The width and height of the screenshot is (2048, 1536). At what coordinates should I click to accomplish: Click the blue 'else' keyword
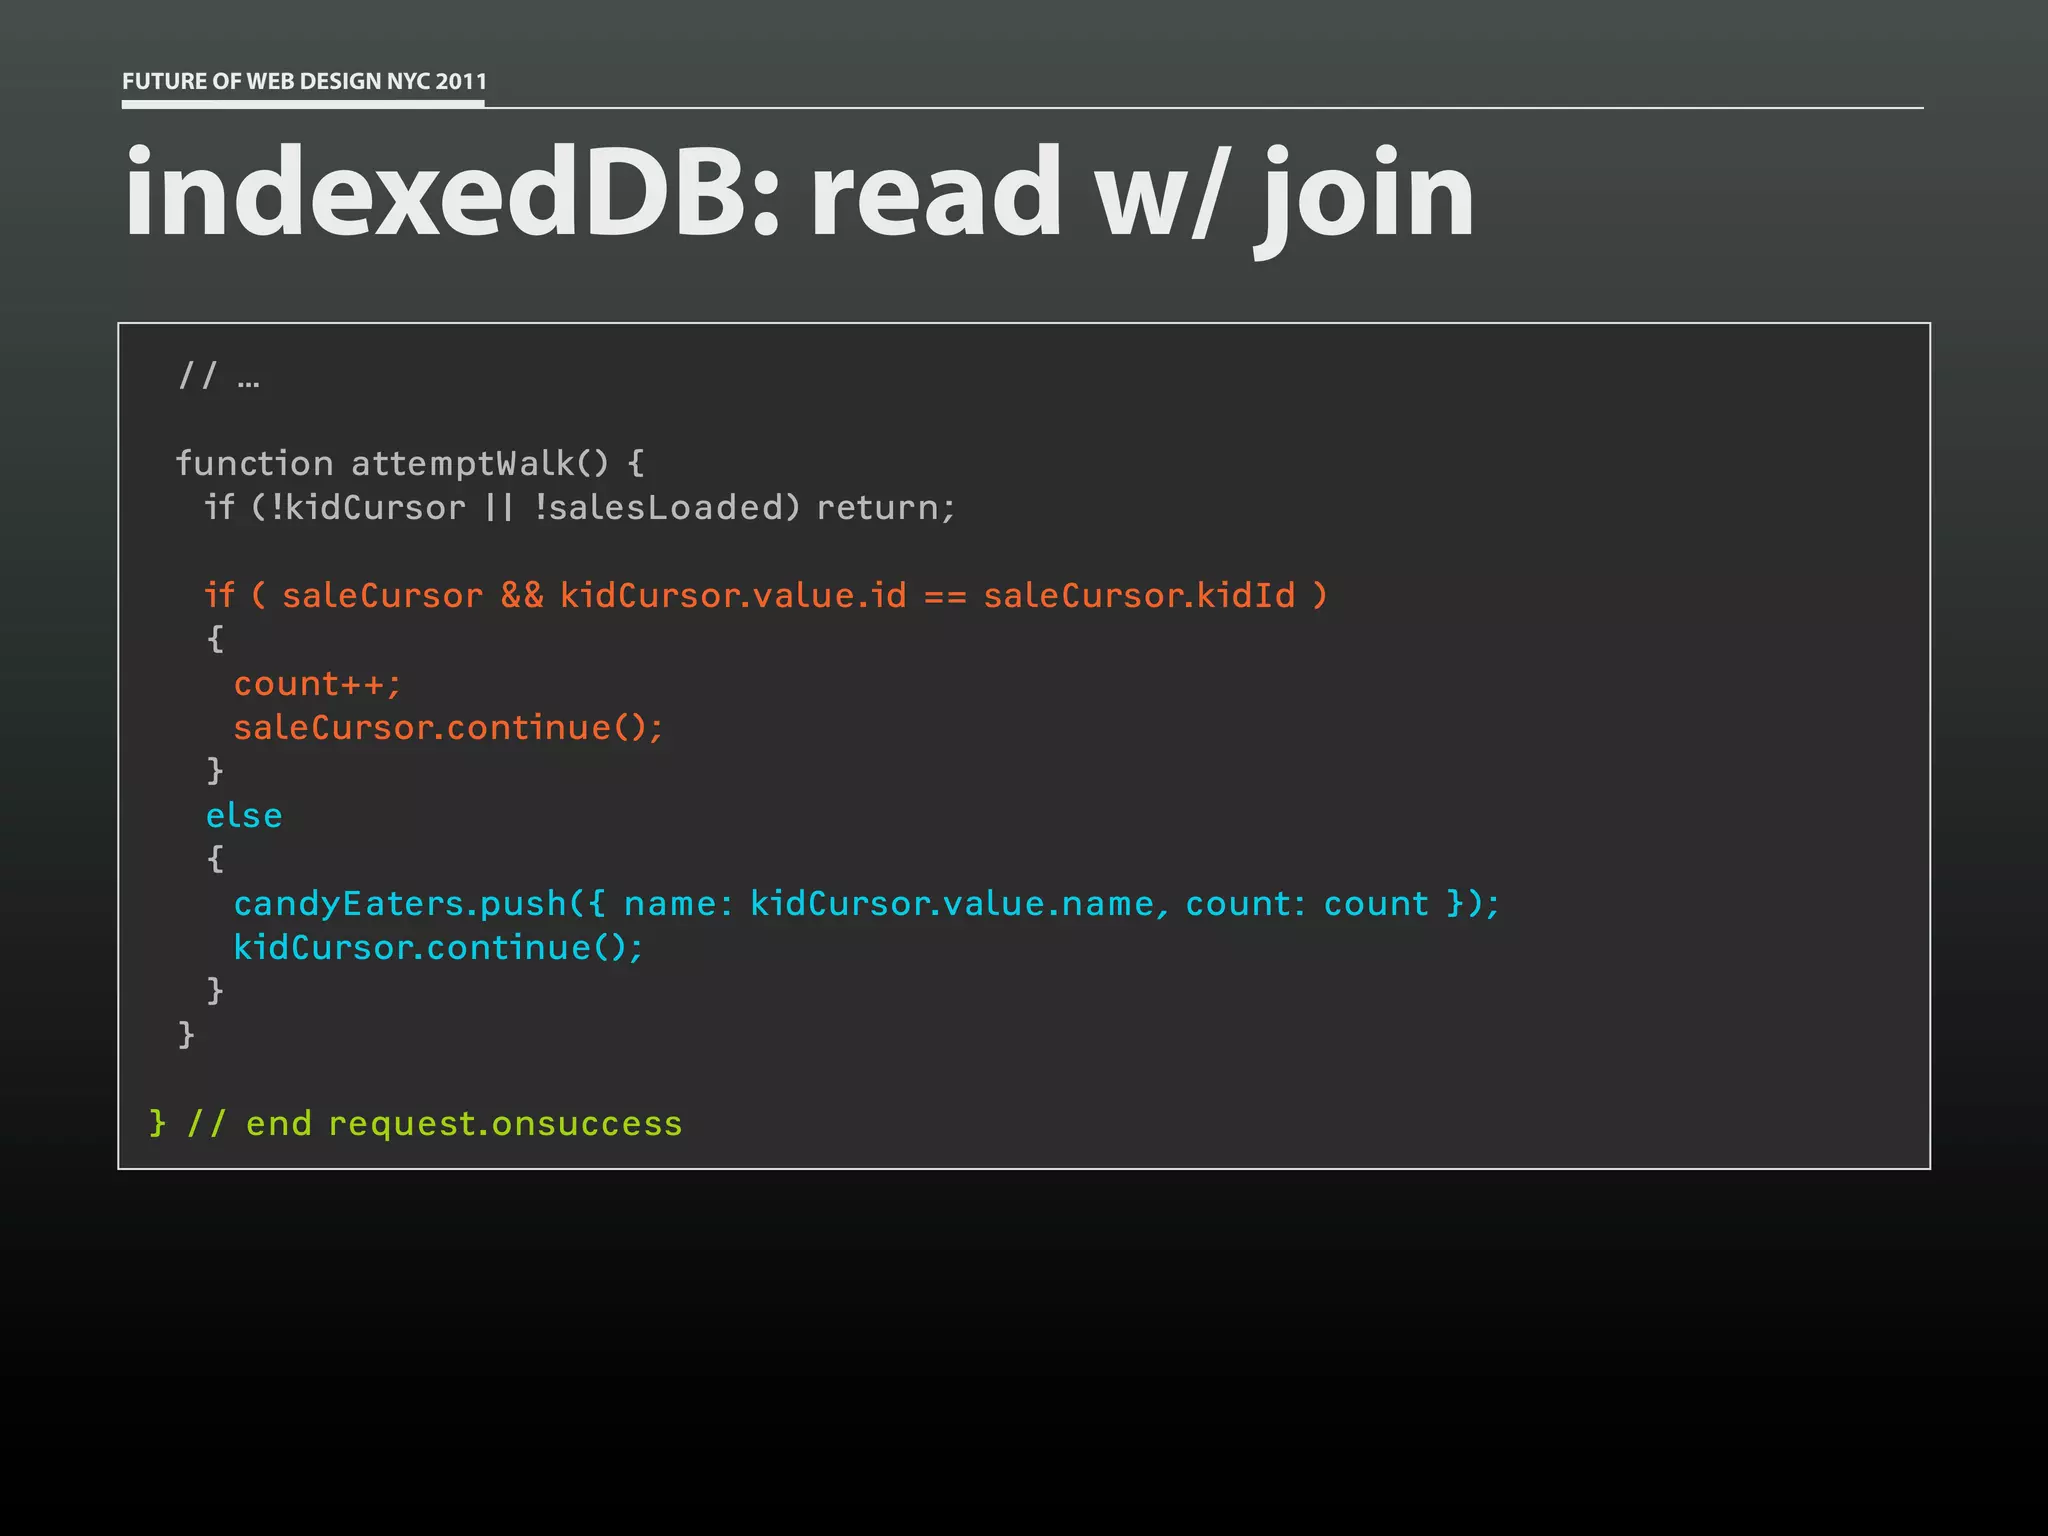pyautogui.click(x=244, y=816)
